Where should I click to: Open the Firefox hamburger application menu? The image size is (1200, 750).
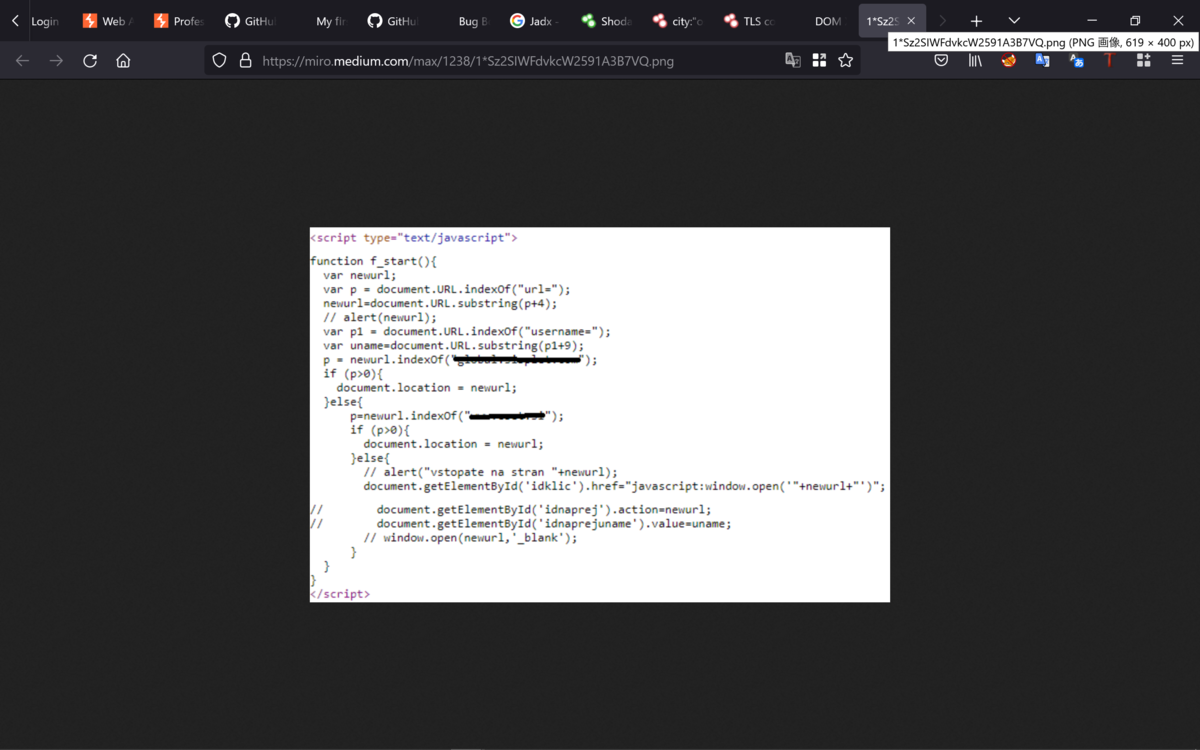tap(1177, 61)
